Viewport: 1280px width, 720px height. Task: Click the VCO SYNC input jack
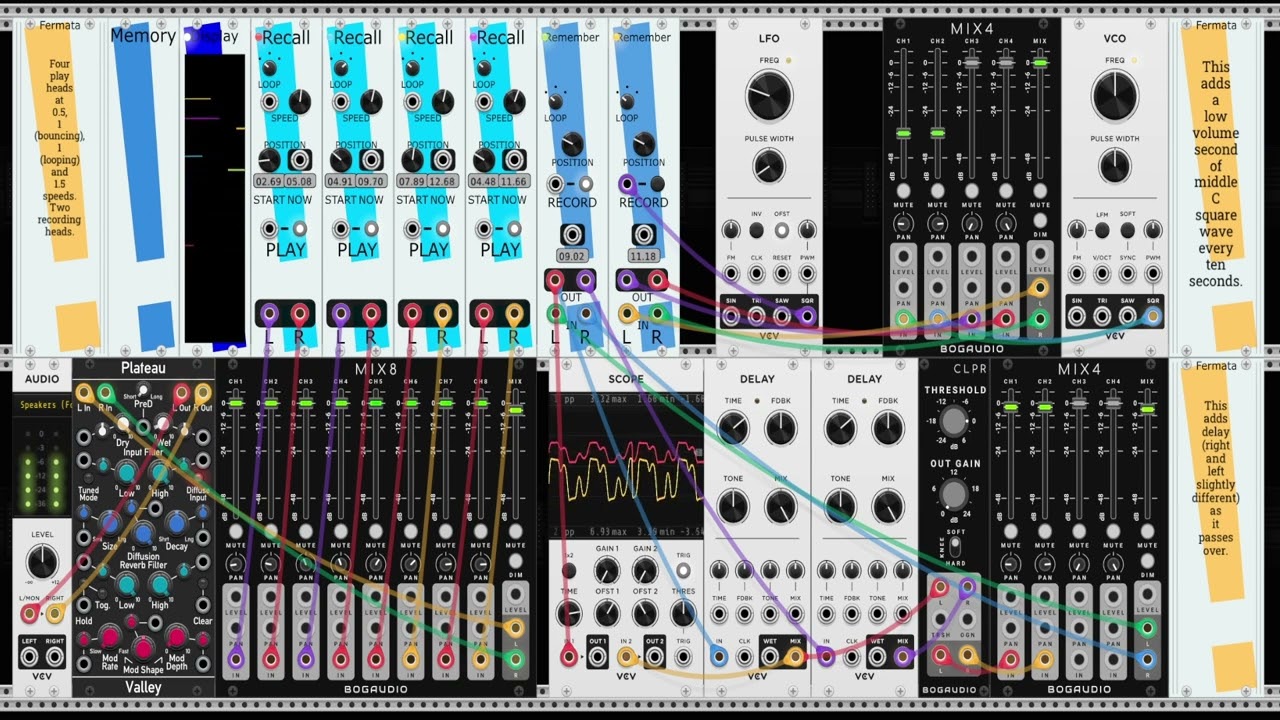pos(1128,274)
